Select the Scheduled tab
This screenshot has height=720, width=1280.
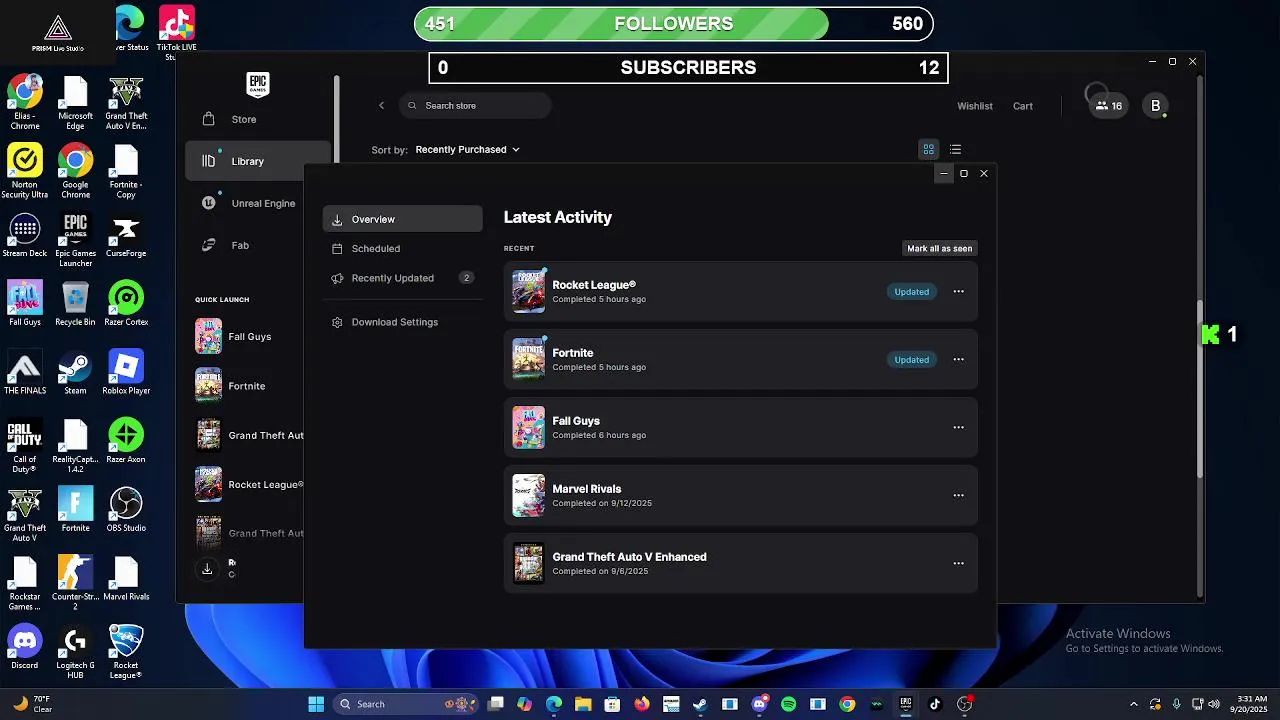(402, 248)
